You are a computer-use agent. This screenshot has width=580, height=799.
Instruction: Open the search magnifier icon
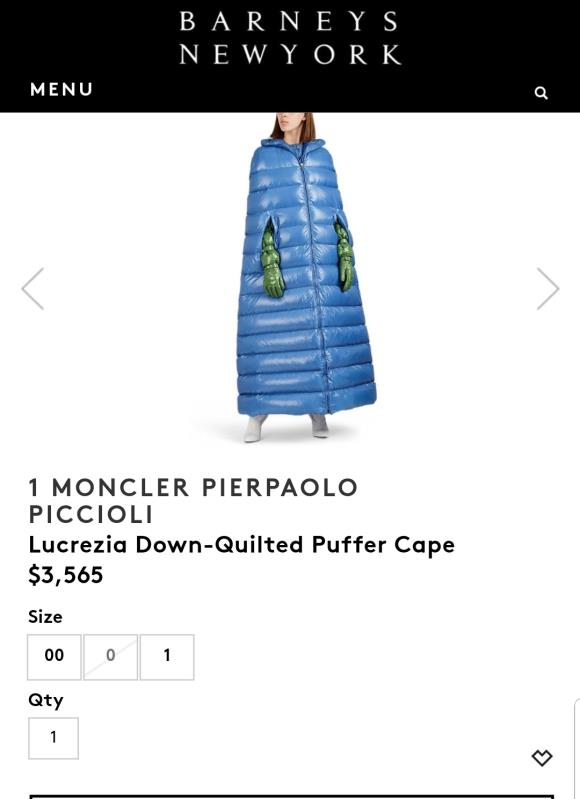tap(541, 93)
